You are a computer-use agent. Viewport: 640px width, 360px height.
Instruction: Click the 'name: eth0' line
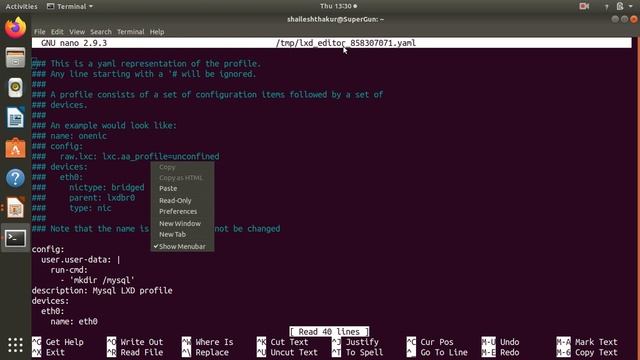pyautogui.click(x=74, y=322)
